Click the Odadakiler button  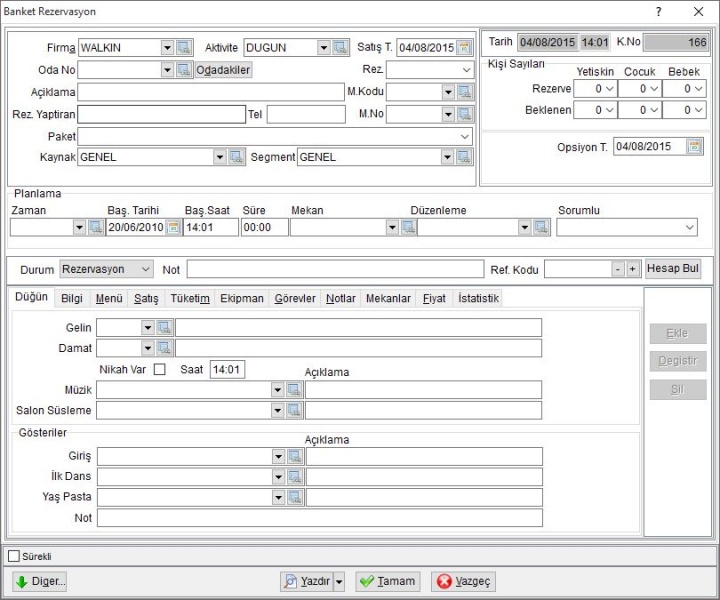223,70
